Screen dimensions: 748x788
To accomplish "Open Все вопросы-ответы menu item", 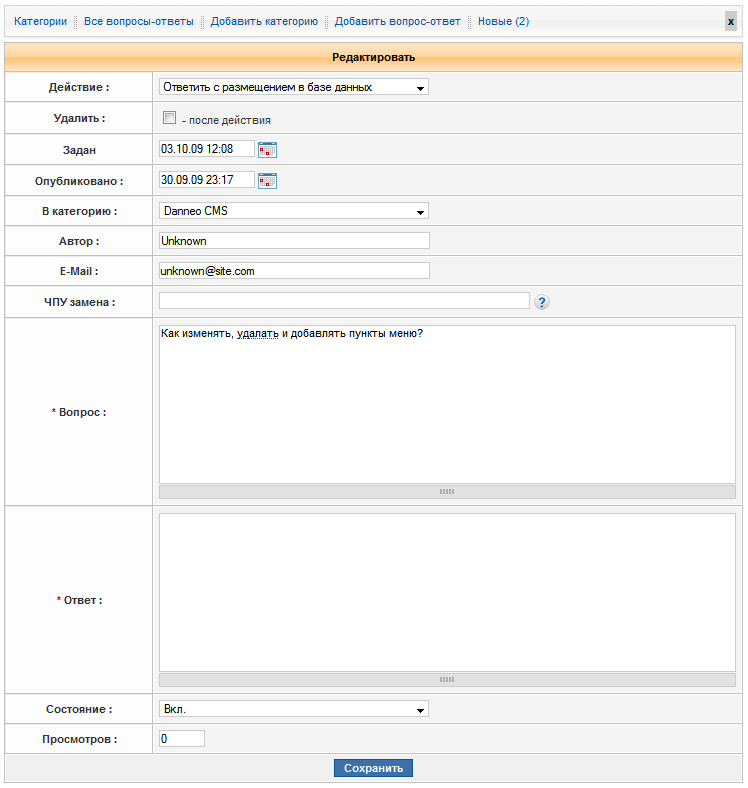I will coord(139,21).
